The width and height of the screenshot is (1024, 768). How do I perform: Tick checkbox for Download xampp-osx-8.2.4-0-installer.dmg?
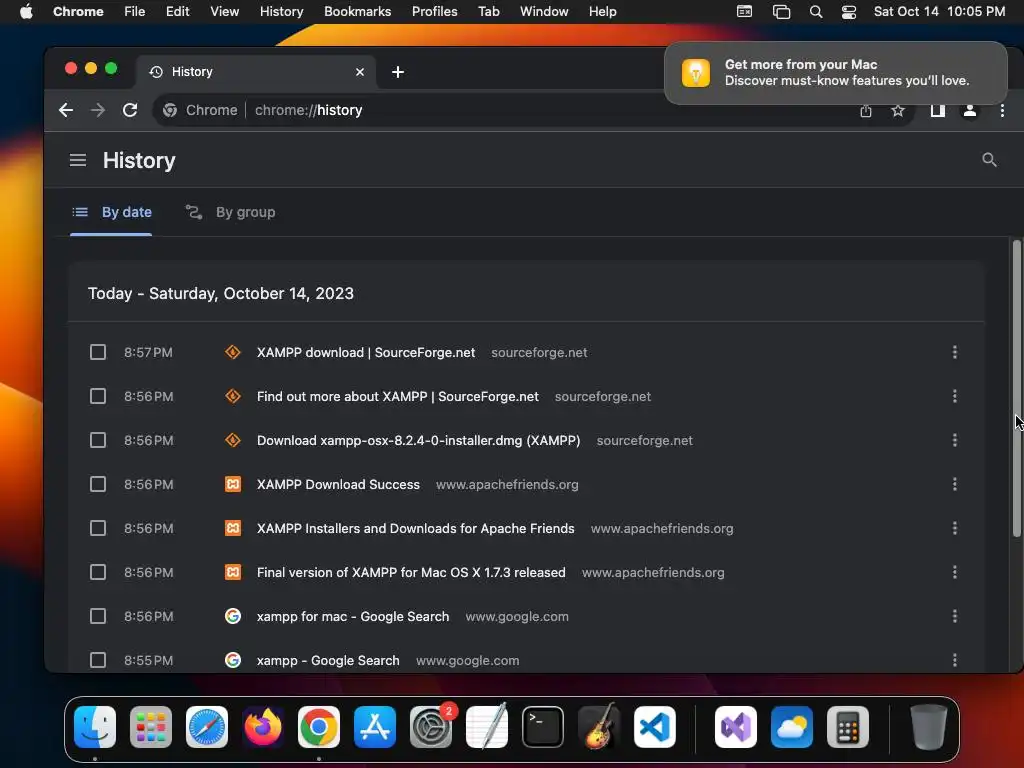pos(98,440)
